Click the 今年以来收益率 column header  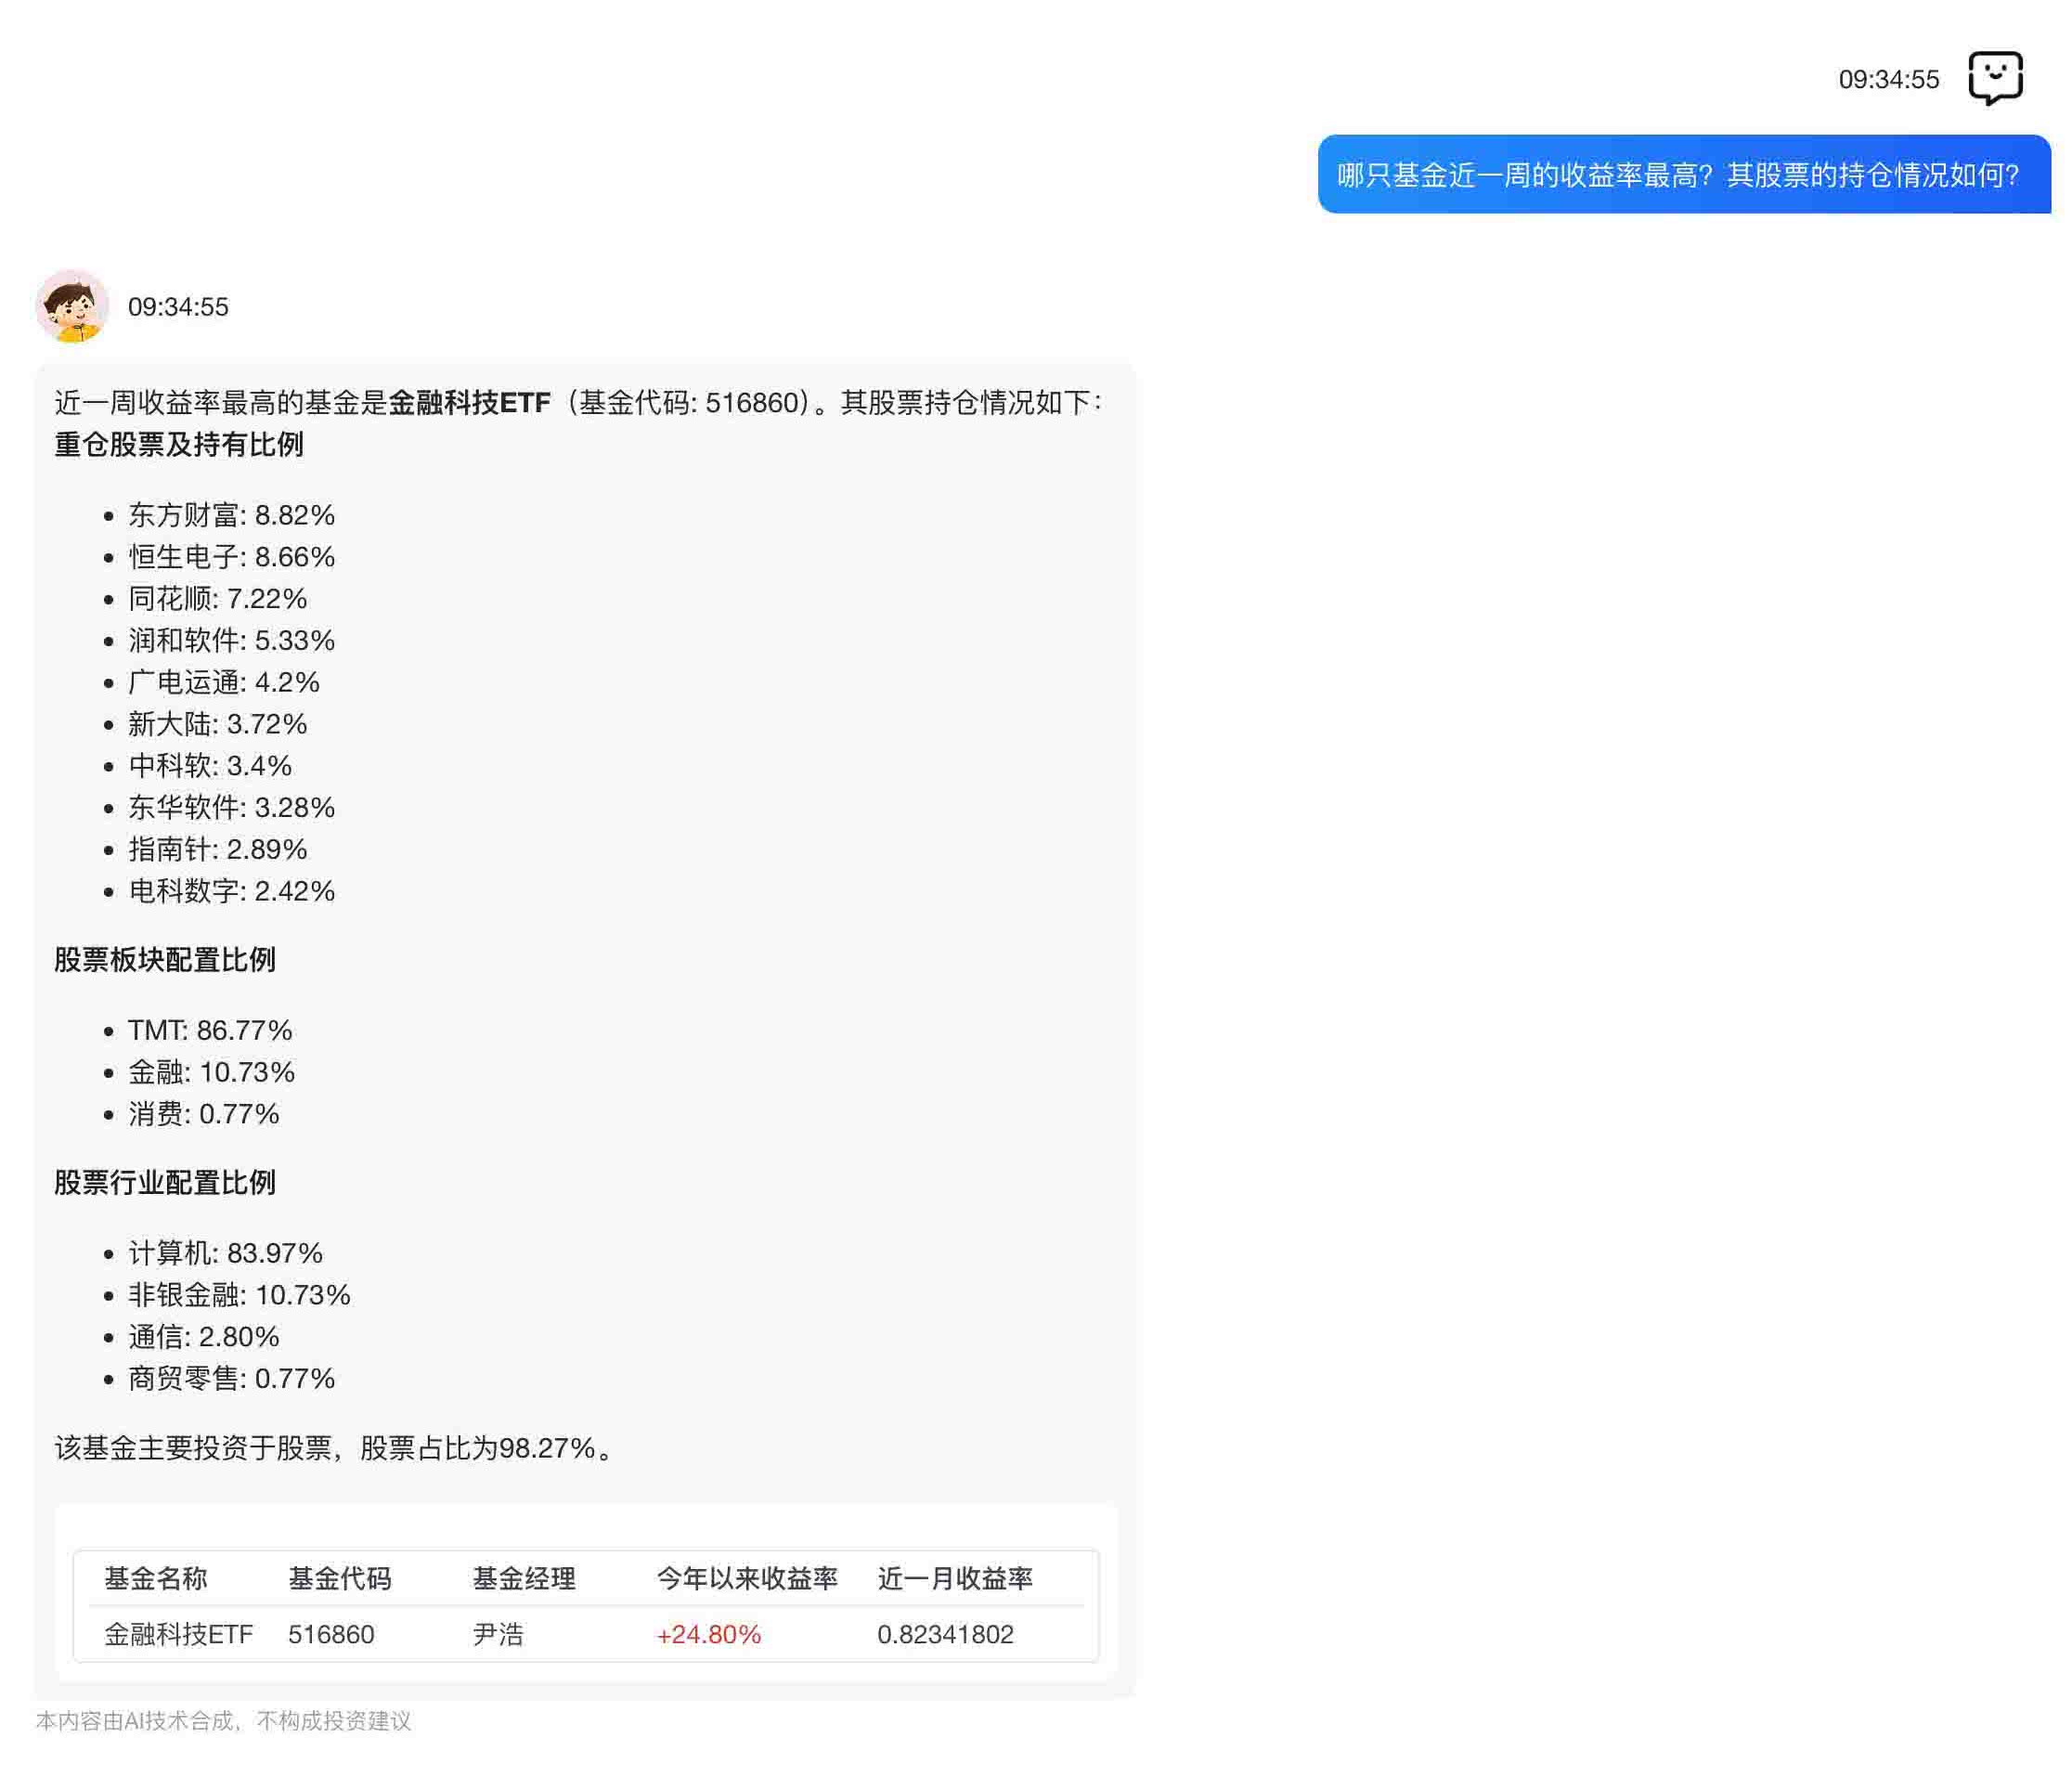pyautogui.click(x=747, y=1579)
